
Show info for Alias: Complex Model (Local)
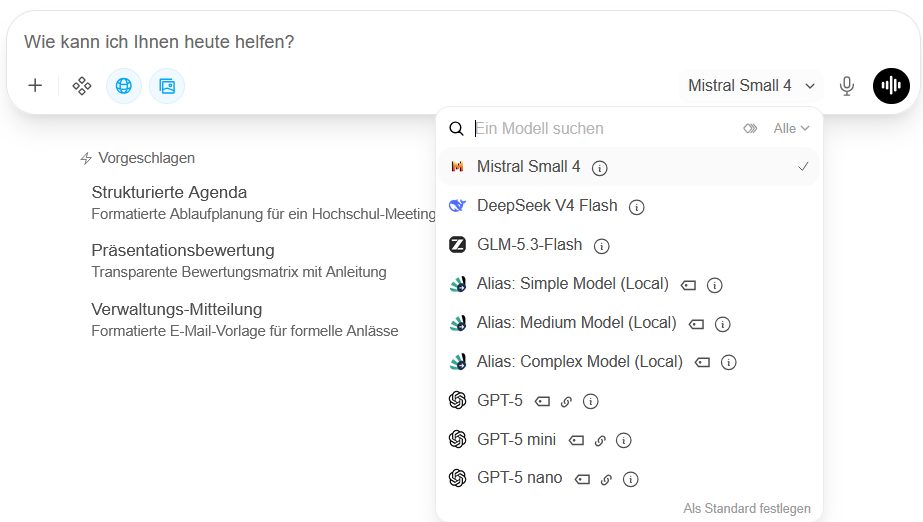(728, 363)
